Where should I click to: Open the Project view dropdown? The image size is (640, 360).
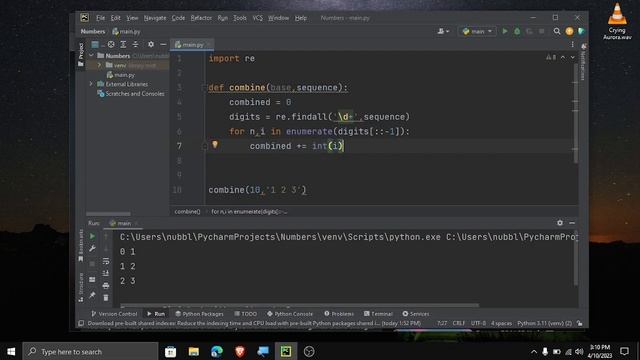[97, 44]
